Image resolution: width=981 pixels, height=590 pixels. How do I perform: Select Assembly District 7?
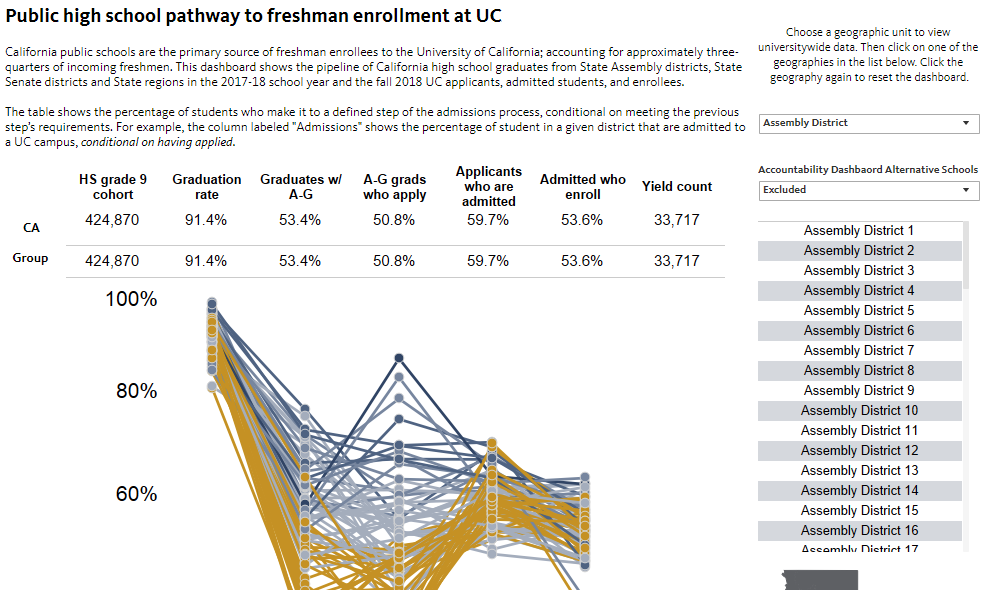[858, 350]
